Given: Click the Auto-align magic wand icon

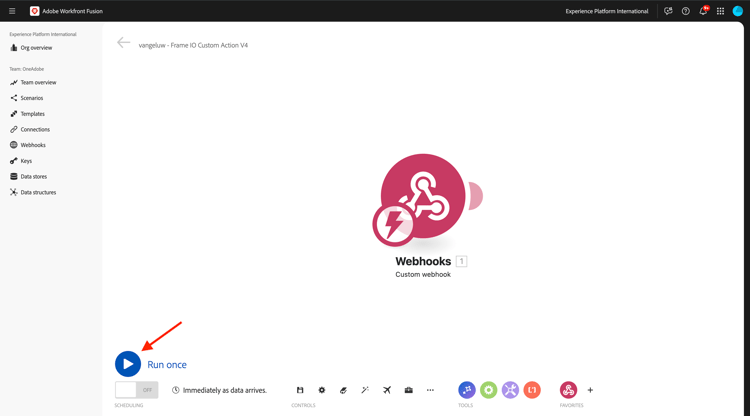Looking at the screenshot, I should (365, 390).
